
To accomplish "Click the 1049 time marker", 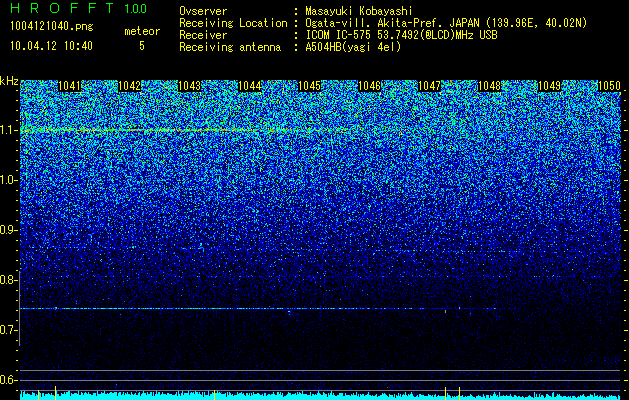I will click(x=549, y=86).
